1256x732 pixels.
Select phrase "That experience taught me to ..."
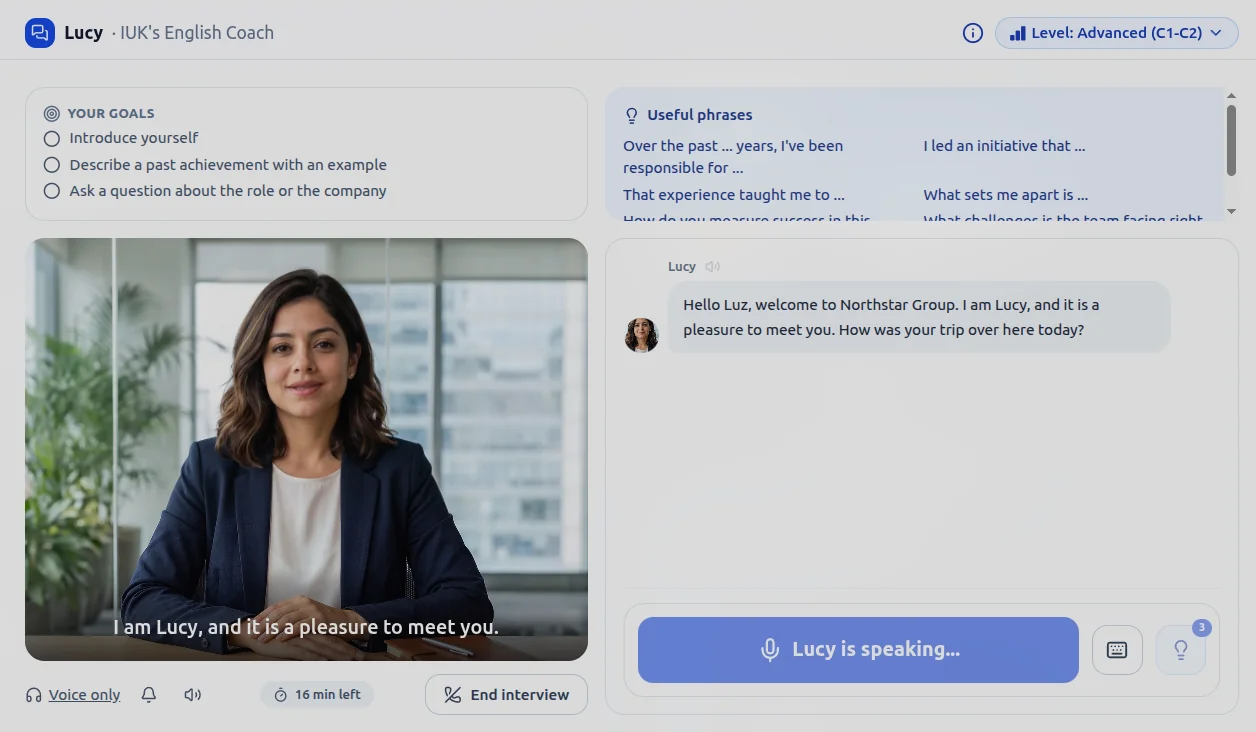tap(734, 195)
